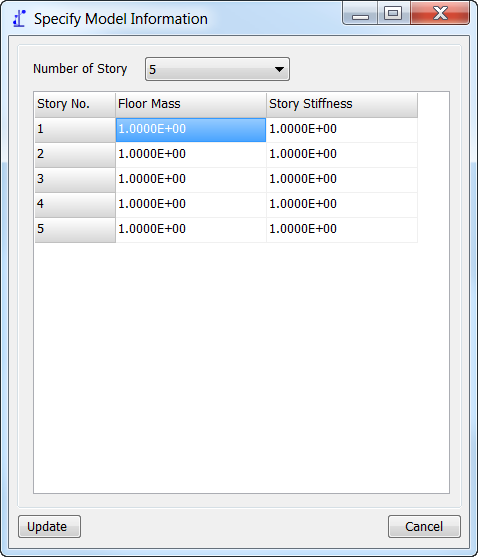Click the application icon in title bar
This screenshot has width=478, height=557.
point(19,18)
